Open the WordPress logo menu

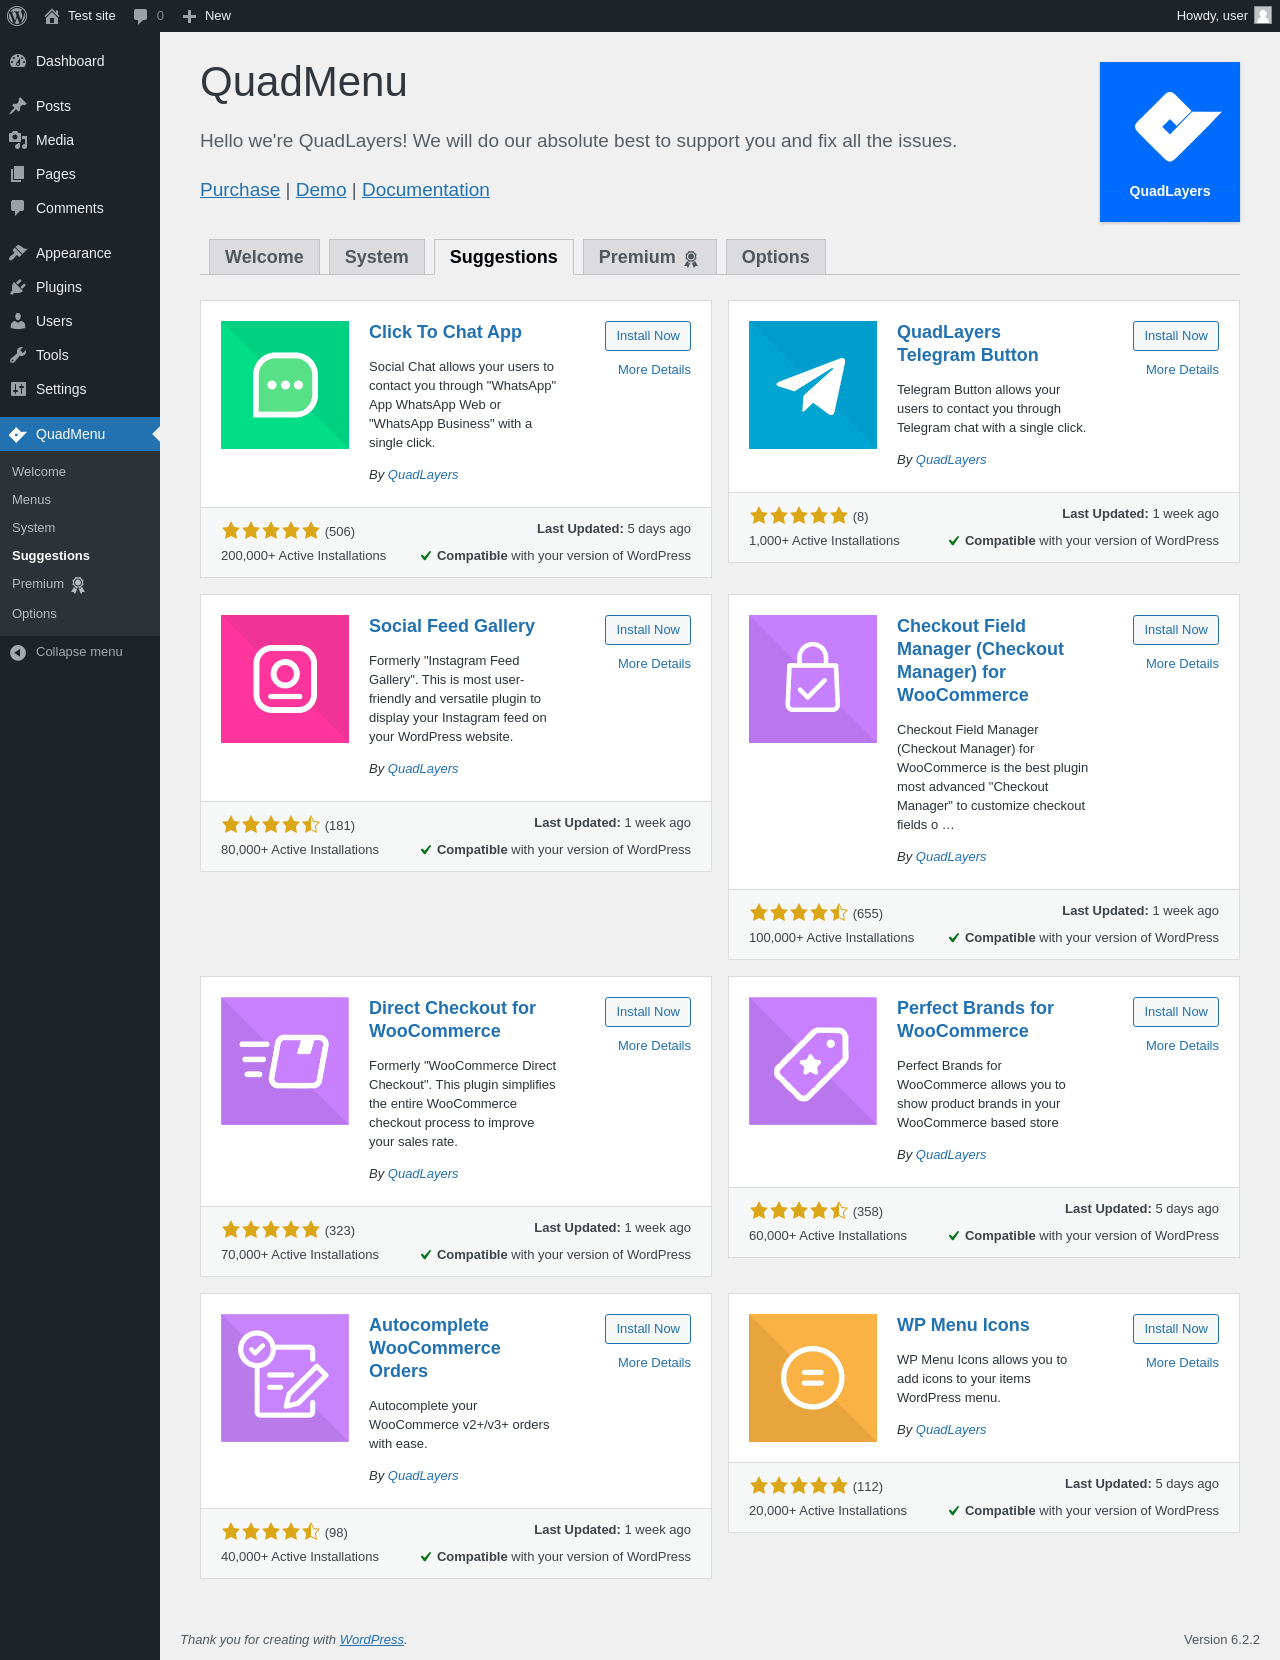[17, 16]
